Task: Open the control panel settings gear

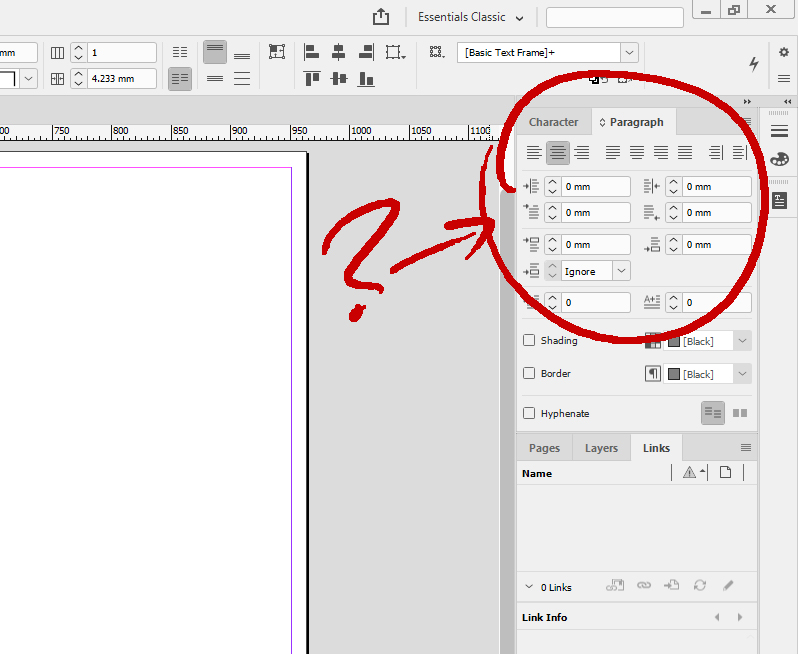Action: point(784,52)
